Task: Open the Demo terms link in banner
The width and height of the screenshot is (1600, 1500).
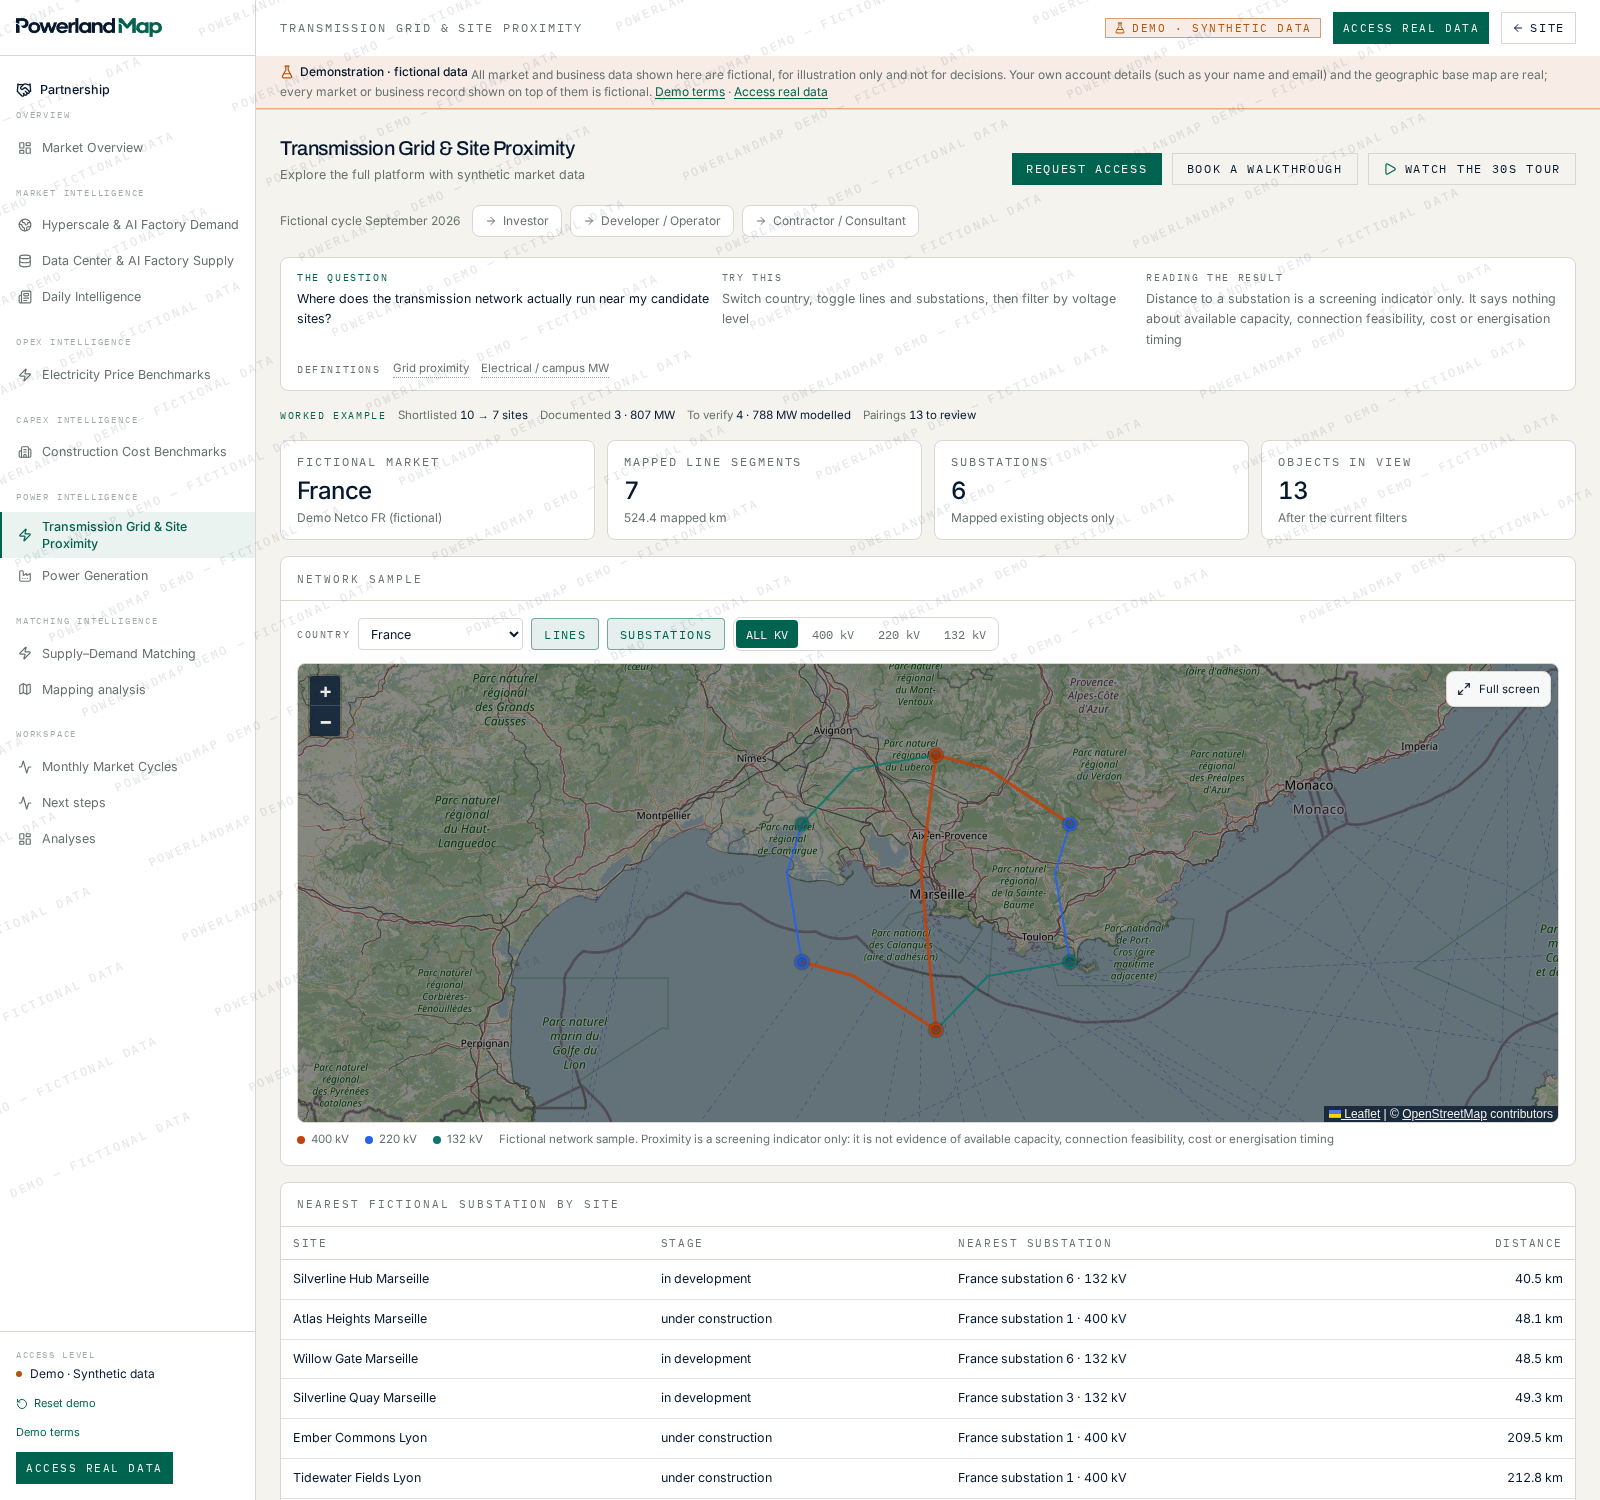Action: (x=690, y=92)
